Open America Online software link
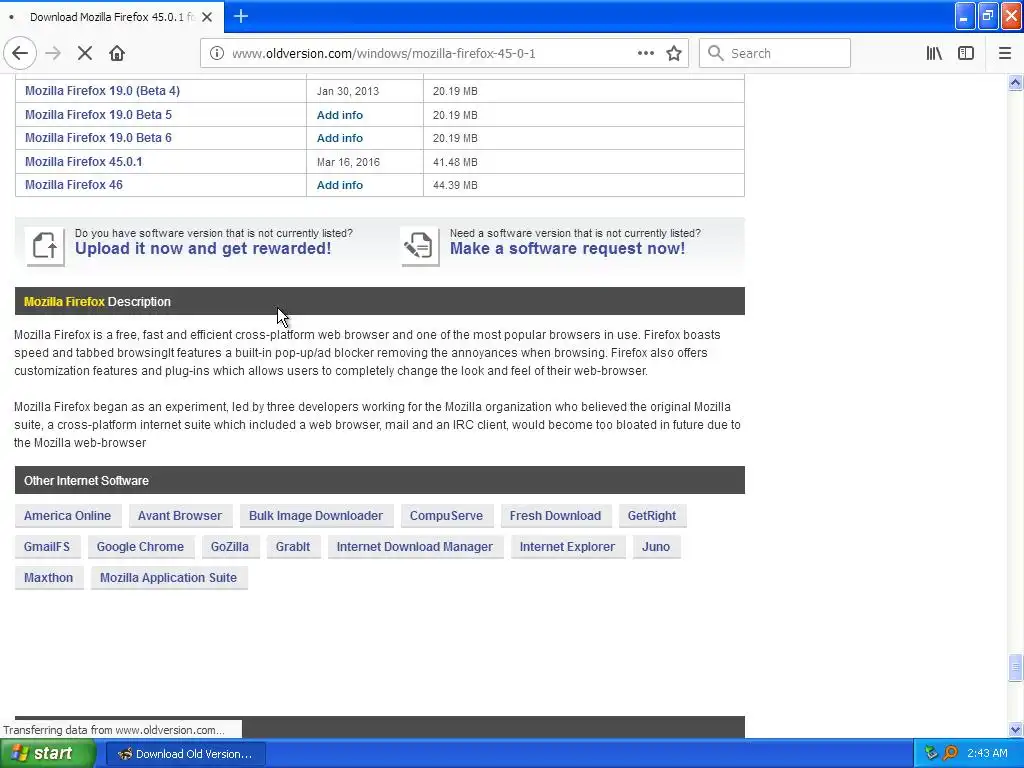The height and width of the screenshot is (768, 1024). coord(67,515)
